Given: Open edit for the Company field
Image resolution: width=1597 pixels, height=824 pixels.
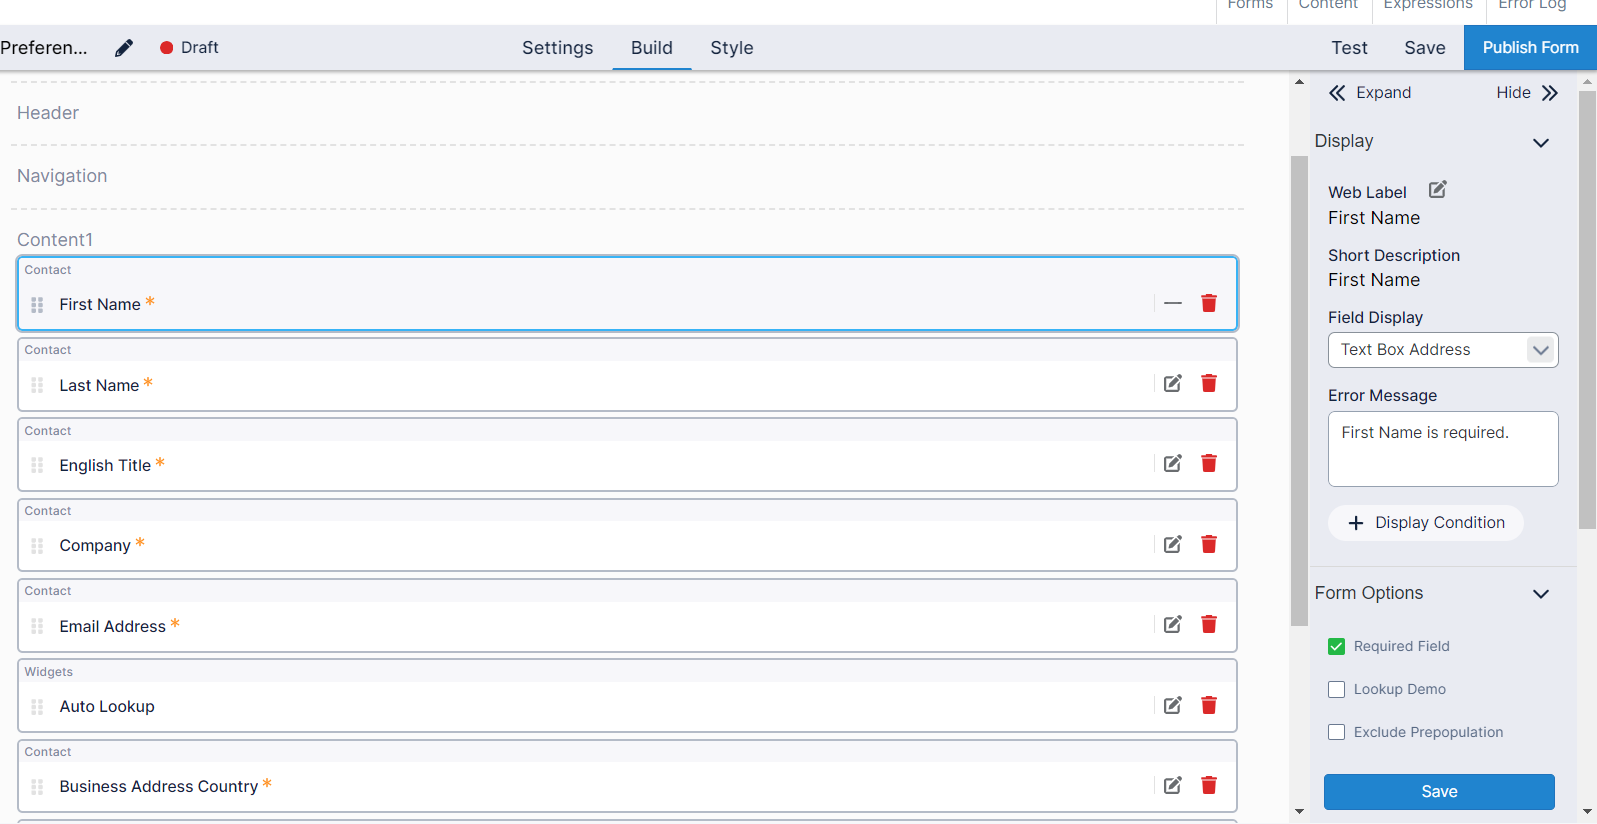Looking at the screenshot, I should 1172,545.
